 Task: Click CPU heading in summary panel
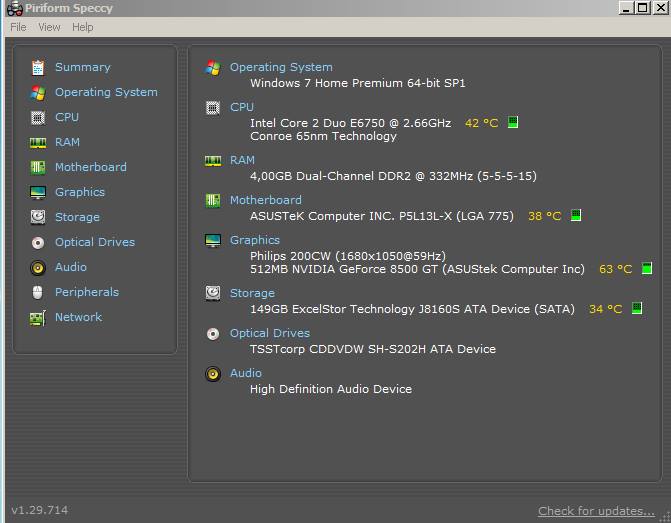(x=242, y=107)
